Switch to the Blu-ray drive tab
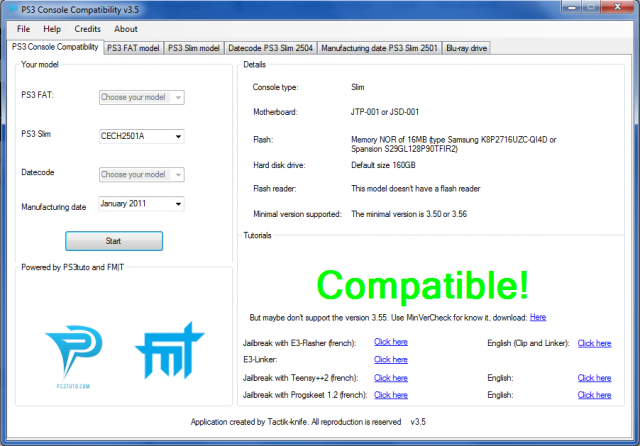Screen dimensions: 640x446 466,48
